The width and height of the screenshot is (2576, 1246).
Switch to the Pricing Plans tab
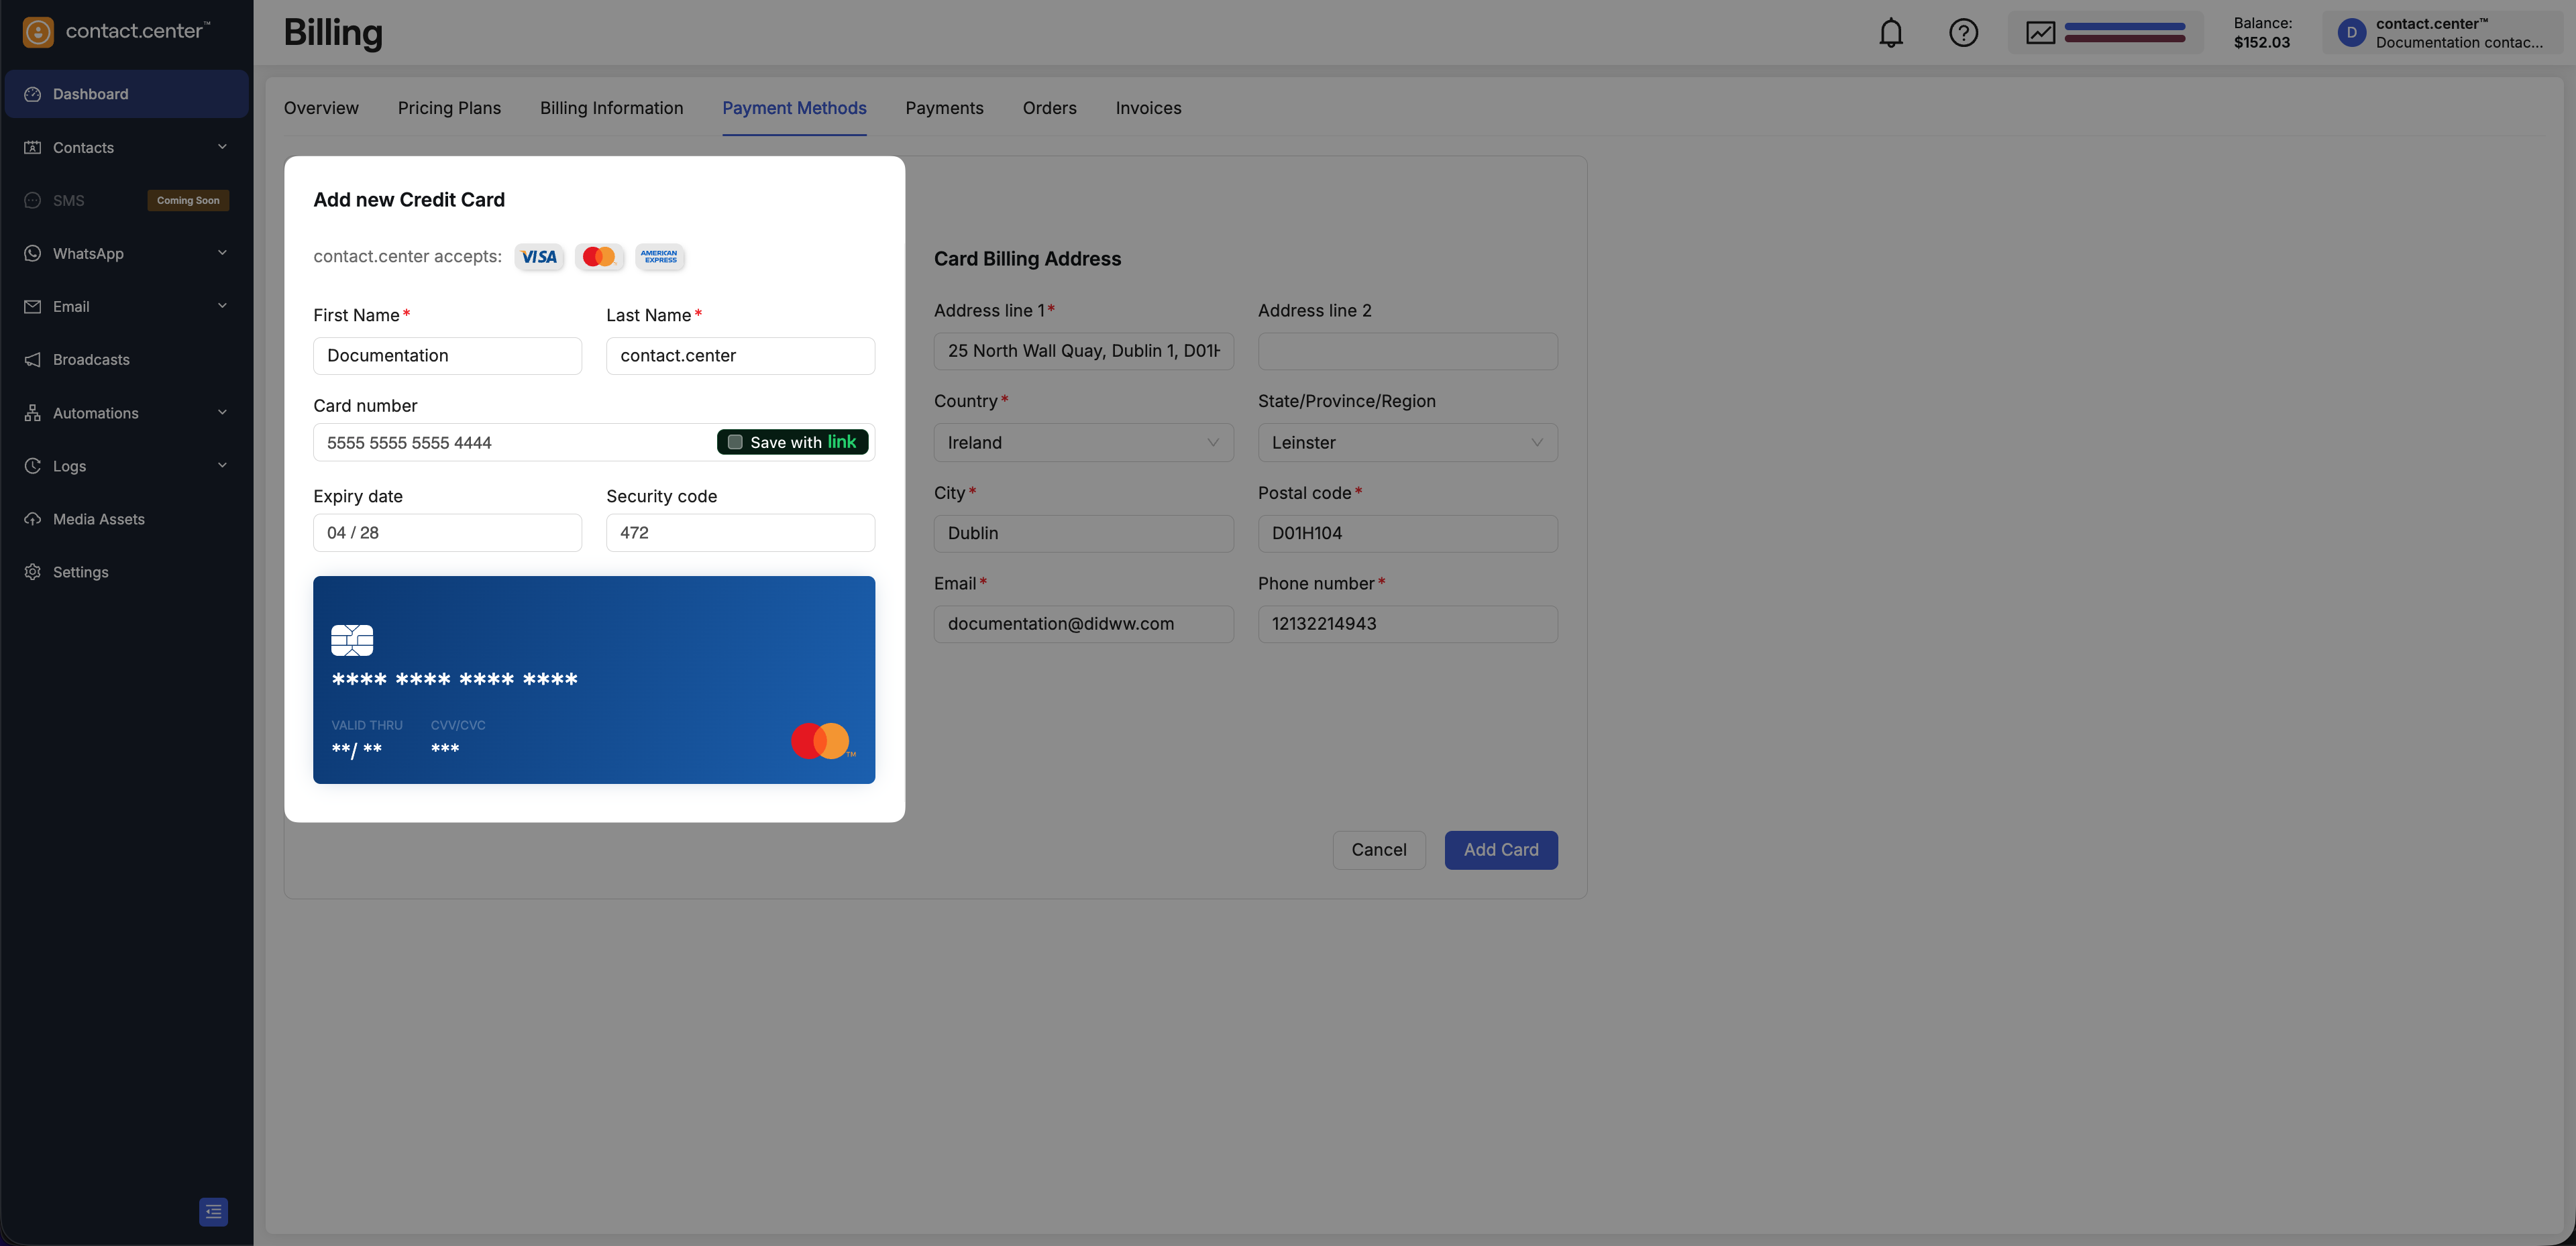pyautogui.click(x=449, y=108)
